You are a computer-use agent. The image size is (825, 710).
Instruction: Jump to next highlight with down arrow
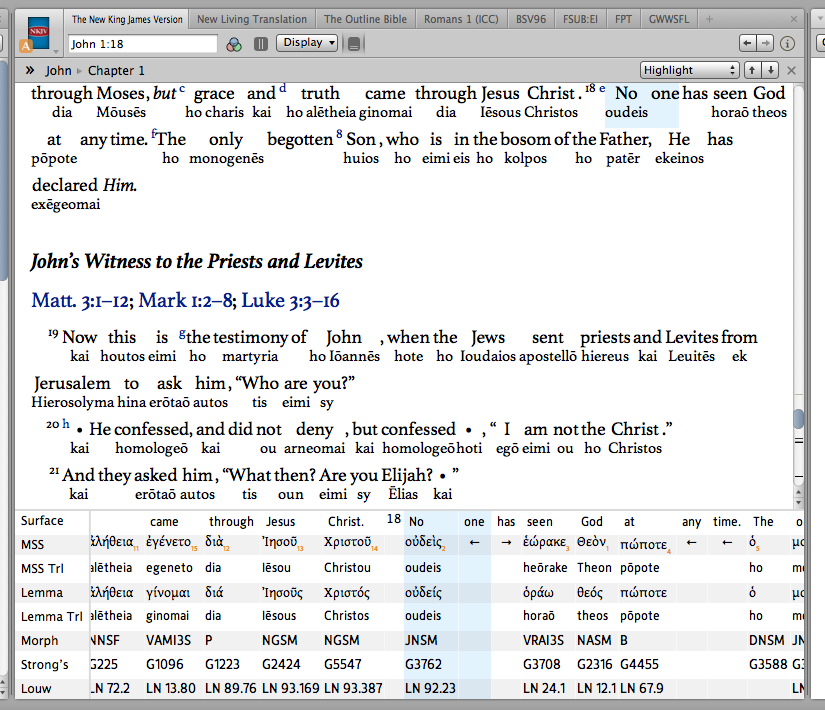770,70
